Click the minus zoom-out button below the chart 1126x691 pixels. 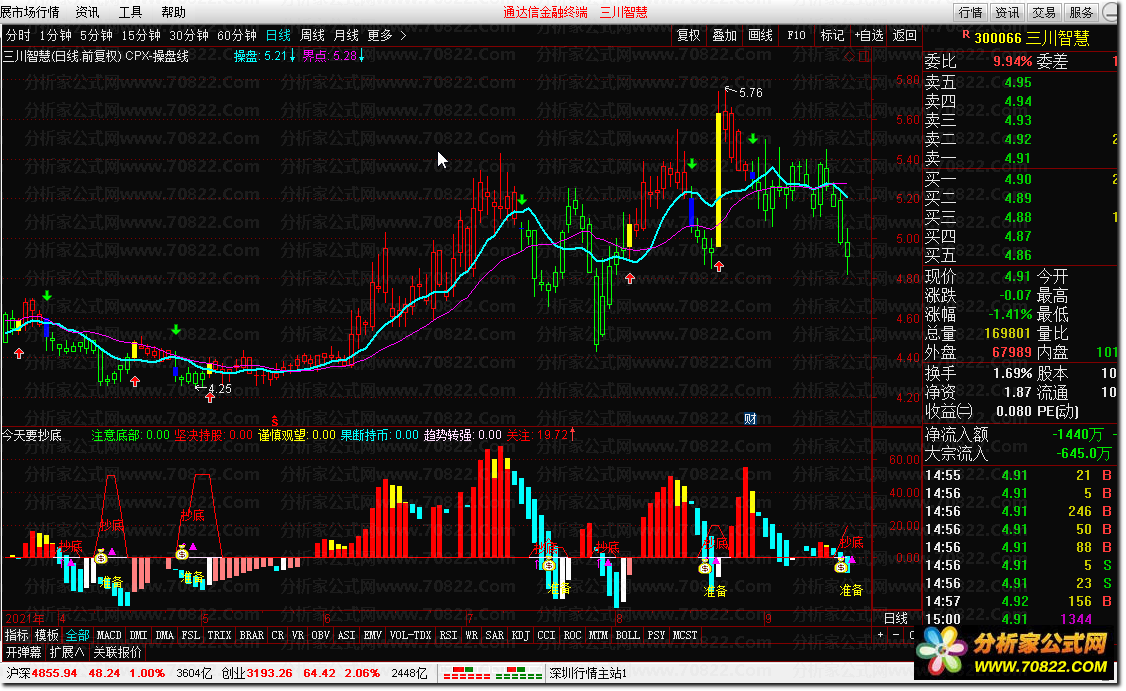tap(895, 635)
